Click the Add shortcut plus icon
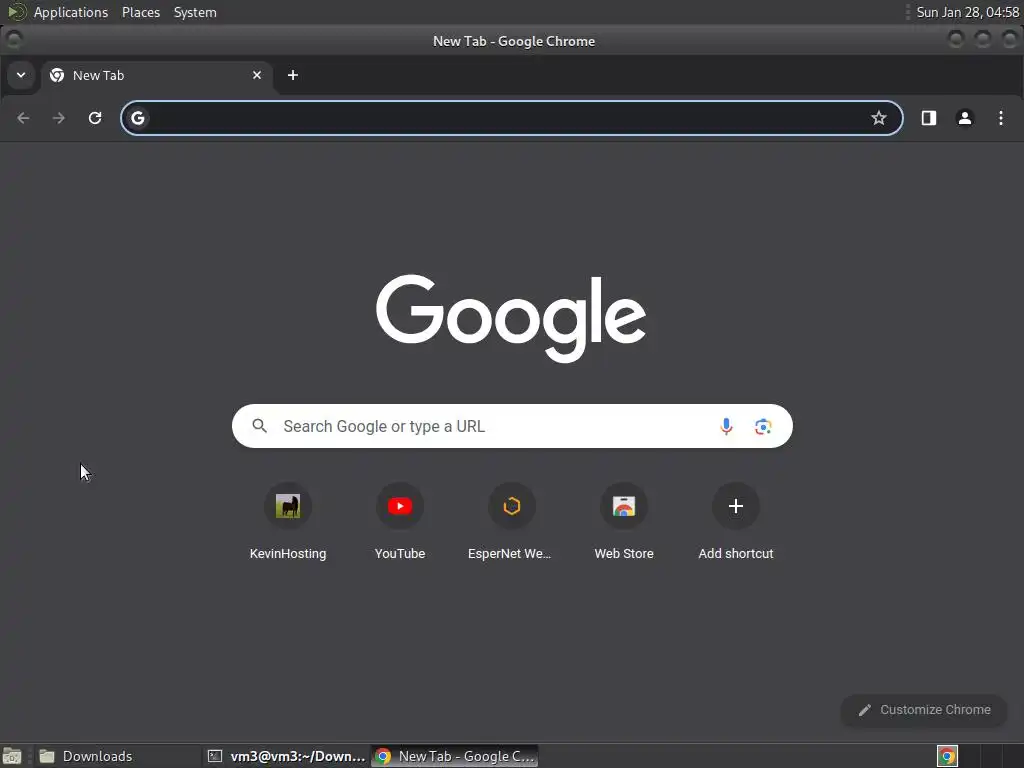The image size is (1024, 768). pos(735,506)
